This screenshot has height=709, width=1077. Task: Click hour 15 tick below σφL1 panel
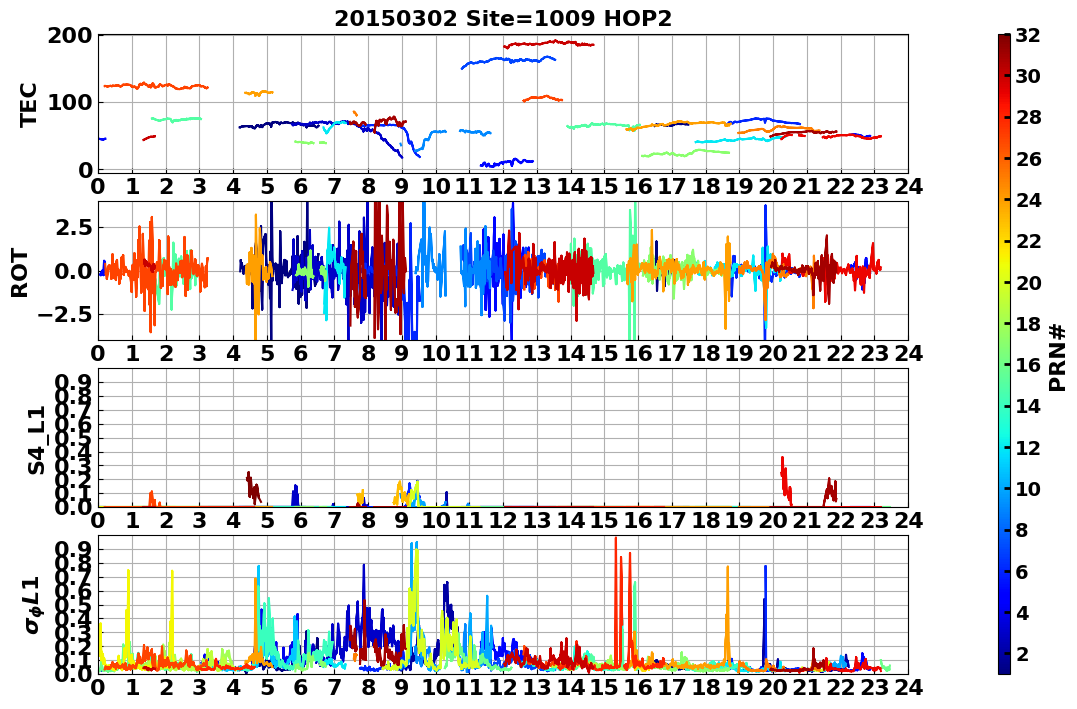pyautogui.click(x=604, y=687)
